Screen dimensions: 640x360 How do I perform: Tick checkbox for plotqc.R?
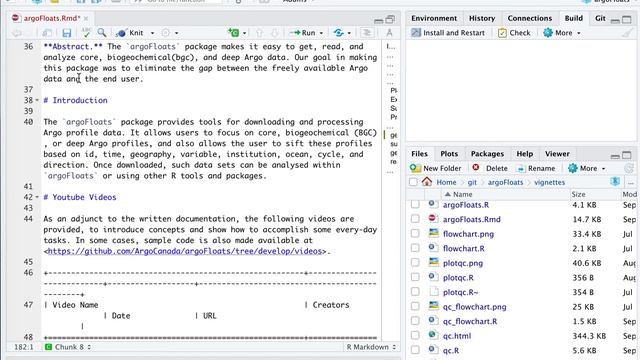[415, 278]
